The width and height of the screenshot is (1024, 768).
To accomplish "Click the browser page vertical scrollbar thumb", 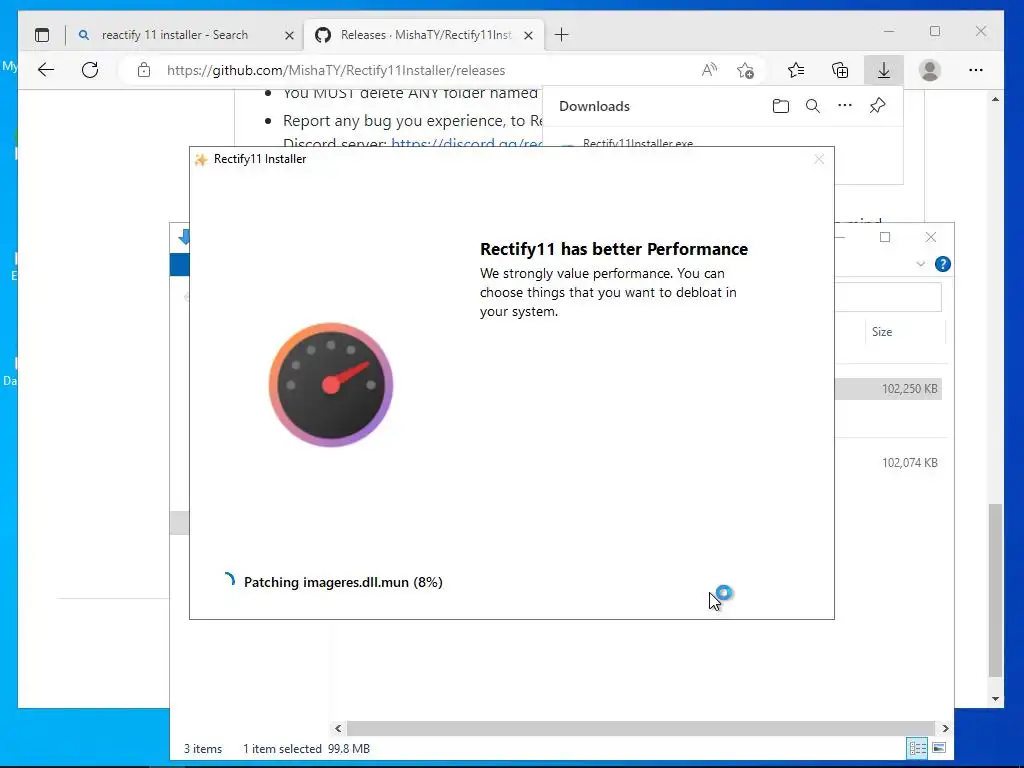I will click(x=995, y=590).
